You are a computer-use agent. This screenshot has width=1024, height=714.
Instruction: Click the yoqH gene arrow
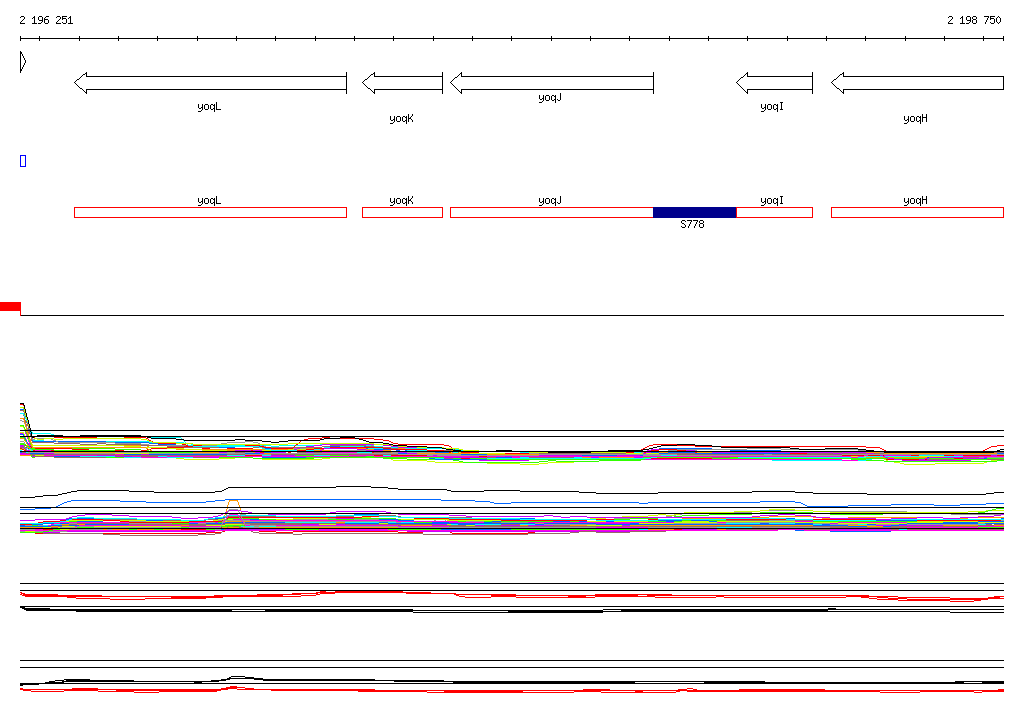[x=918, y=83]
